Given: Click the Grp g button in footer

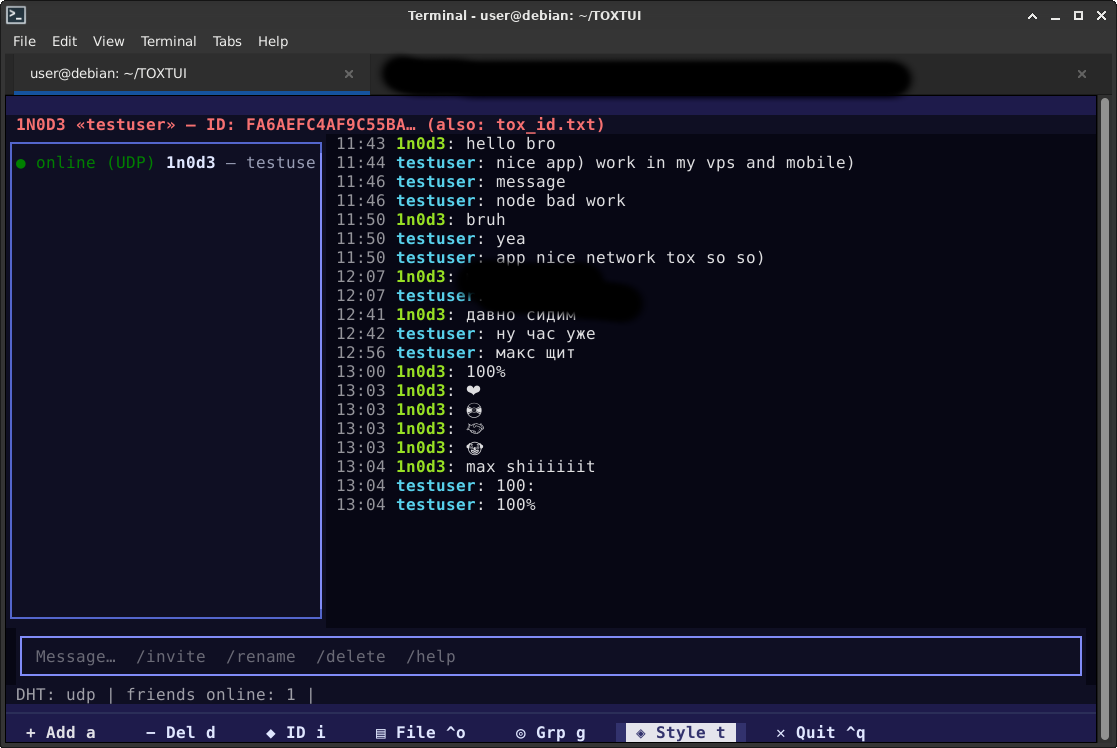Looking at the screenshot, I should pos(551,732).
